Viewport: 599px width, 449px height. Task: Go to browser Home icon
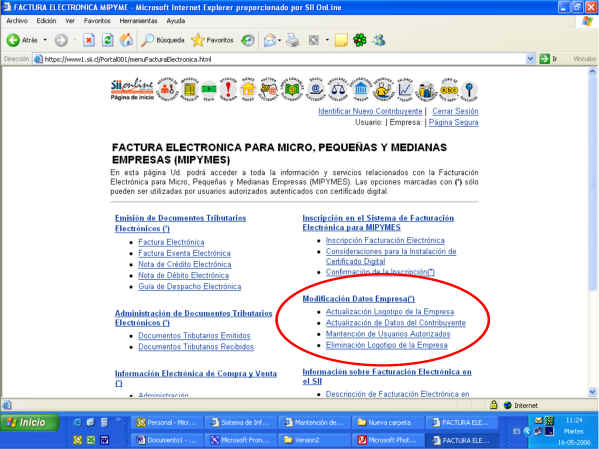126,40
